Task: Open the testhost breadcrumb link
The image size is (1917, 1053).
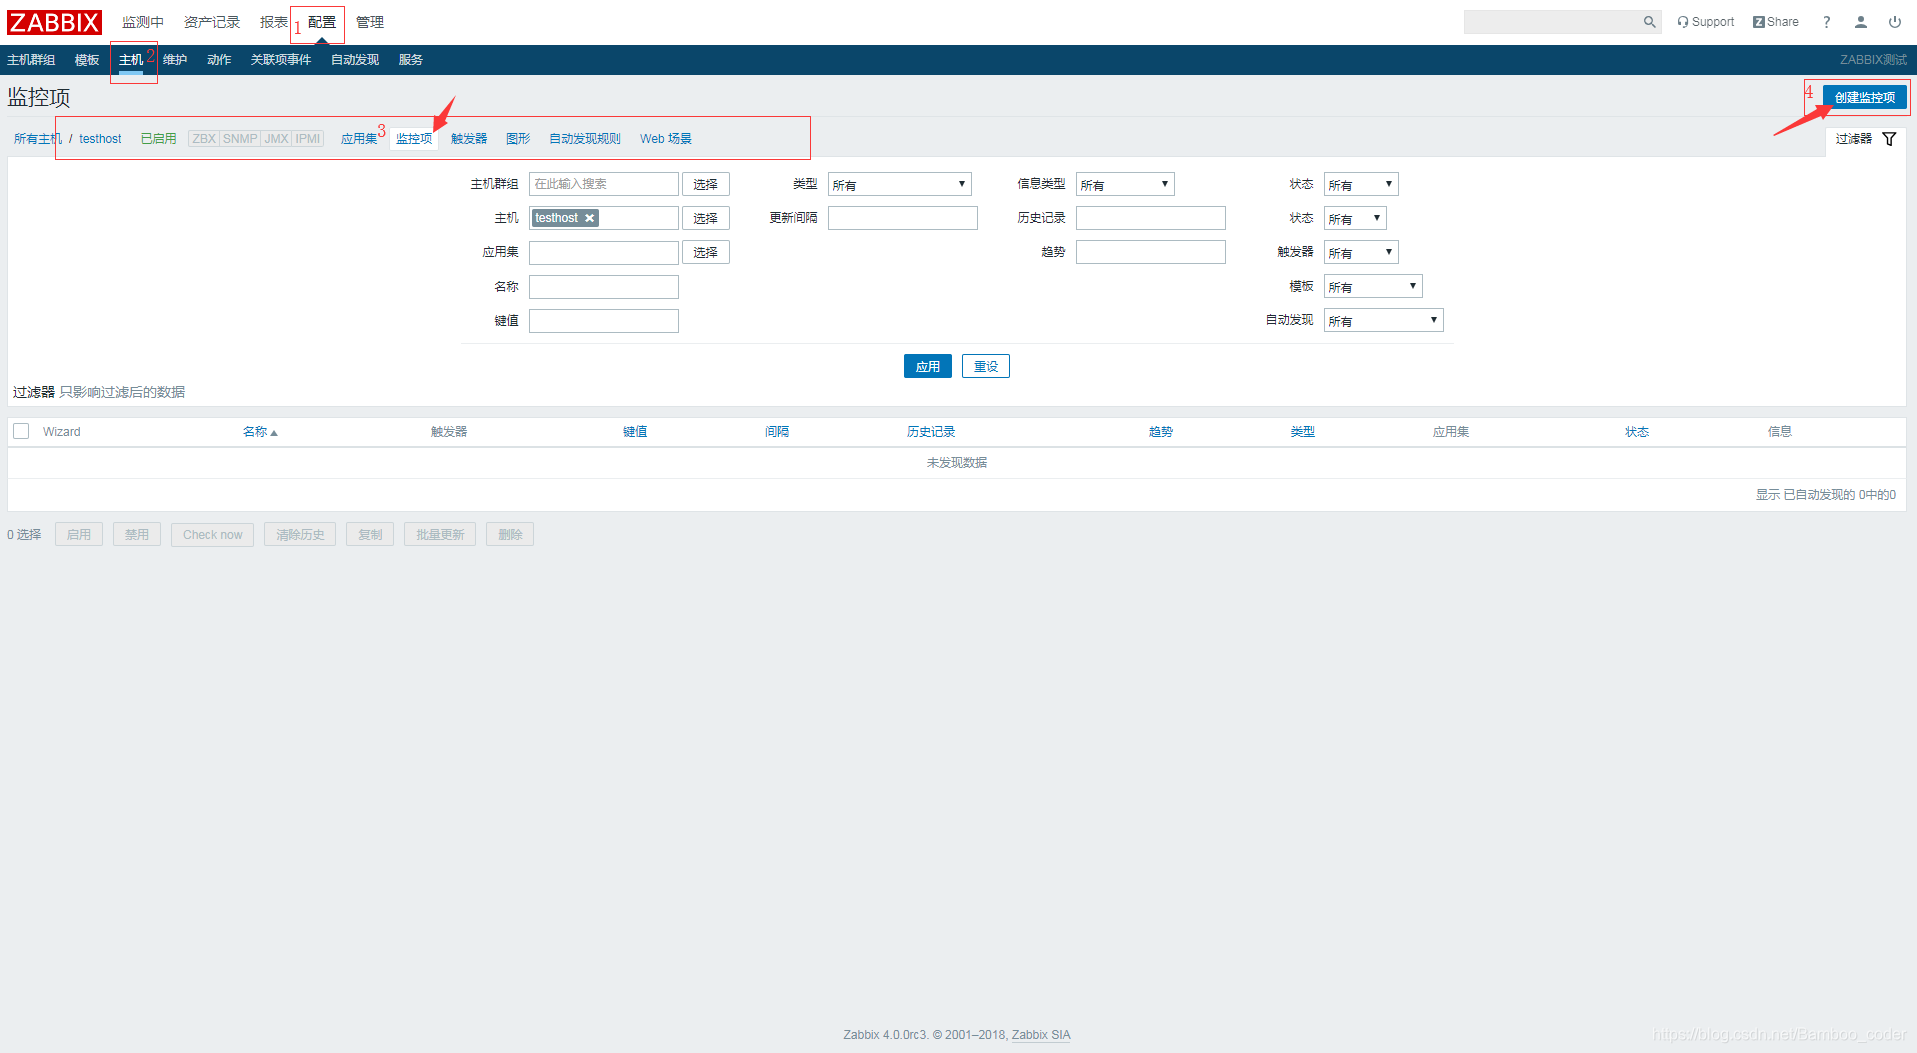Action: (x=100, y=139)
